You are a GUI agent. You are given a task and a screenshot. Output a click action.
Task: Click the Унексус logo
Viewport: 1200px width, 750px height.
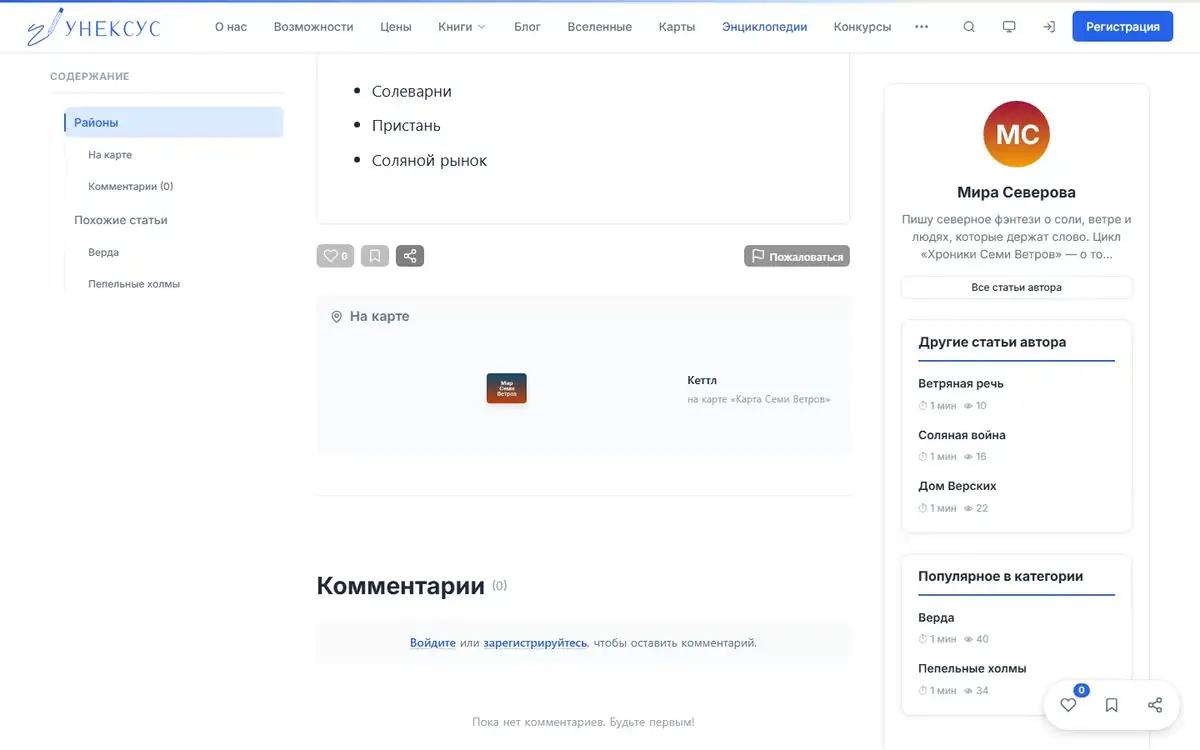(93, 27)
